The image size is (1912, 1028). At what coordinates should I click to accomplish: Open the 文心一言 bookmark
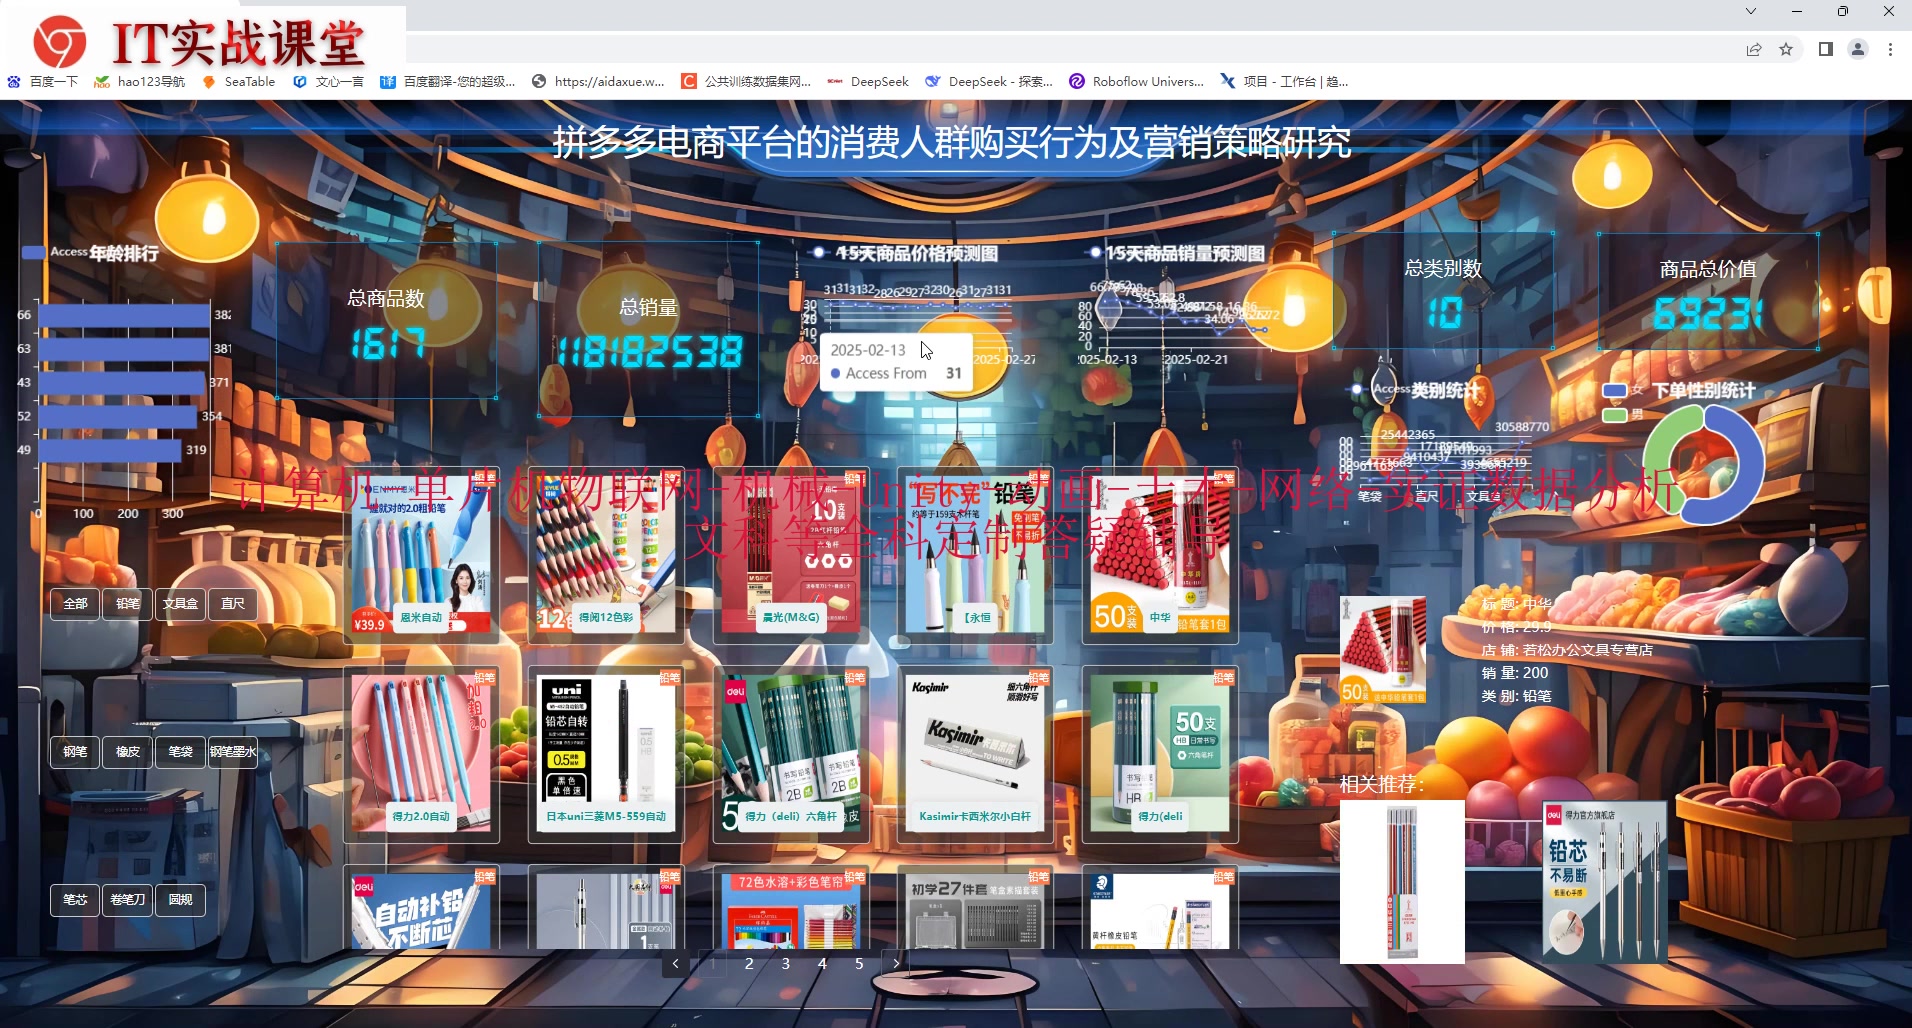328,81
